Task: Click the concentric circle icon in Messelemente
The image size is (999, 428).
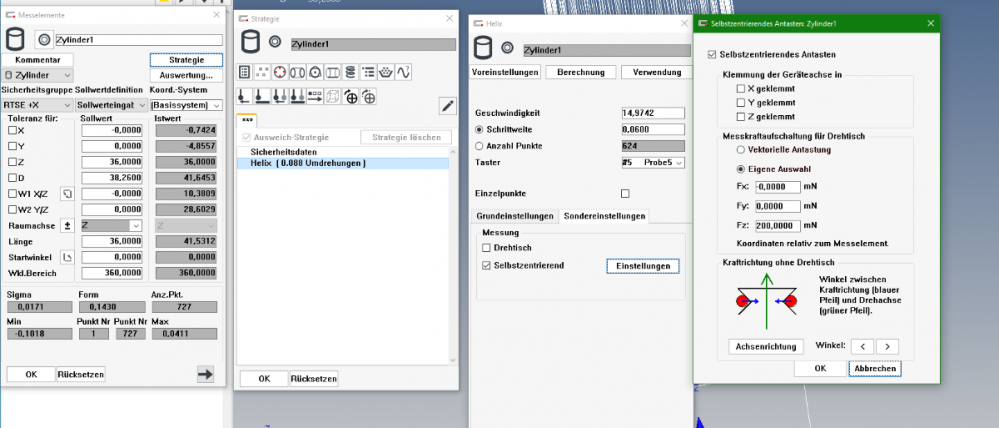Action: point(44,39)
